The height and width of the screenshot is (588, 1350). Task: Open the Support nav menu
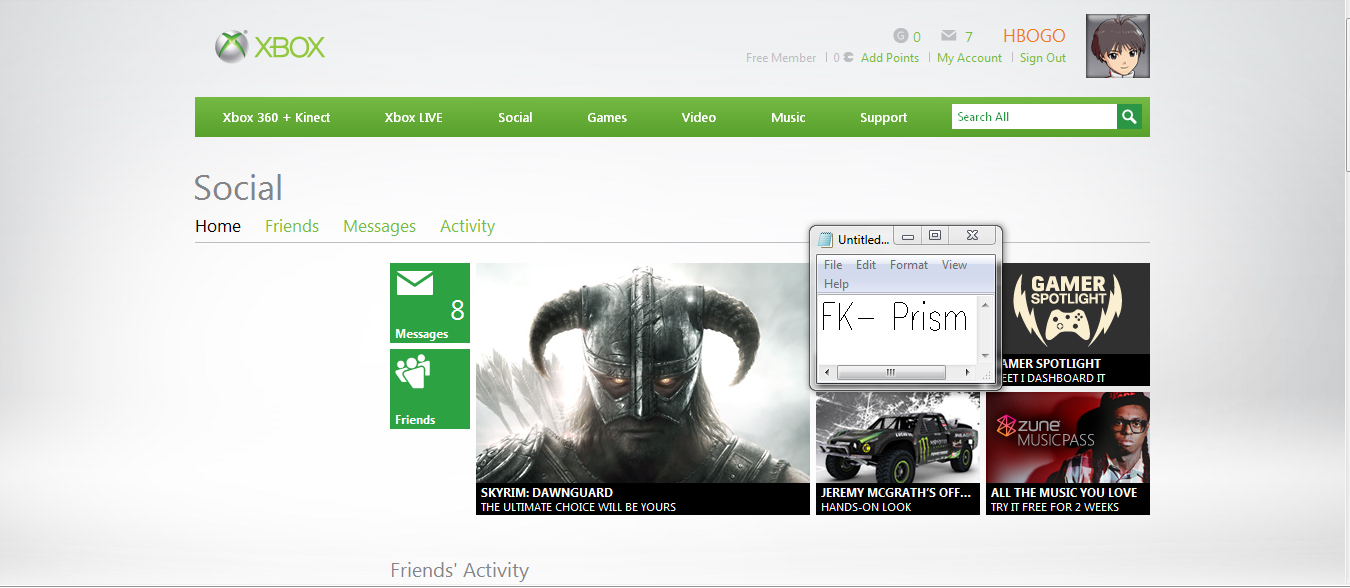(x=884, y=117)
